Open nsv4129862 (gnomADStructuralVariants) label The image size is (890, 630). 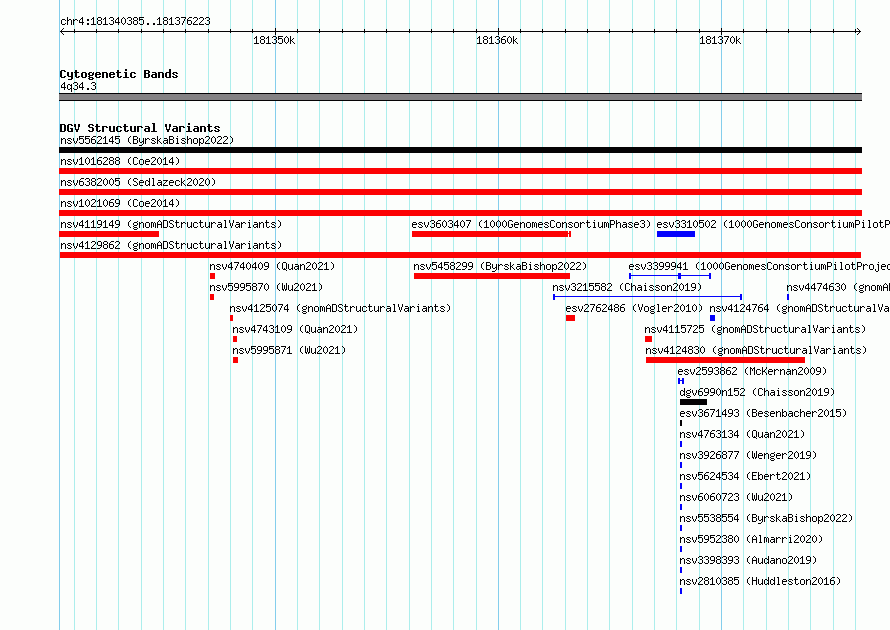tap(171, 245)
